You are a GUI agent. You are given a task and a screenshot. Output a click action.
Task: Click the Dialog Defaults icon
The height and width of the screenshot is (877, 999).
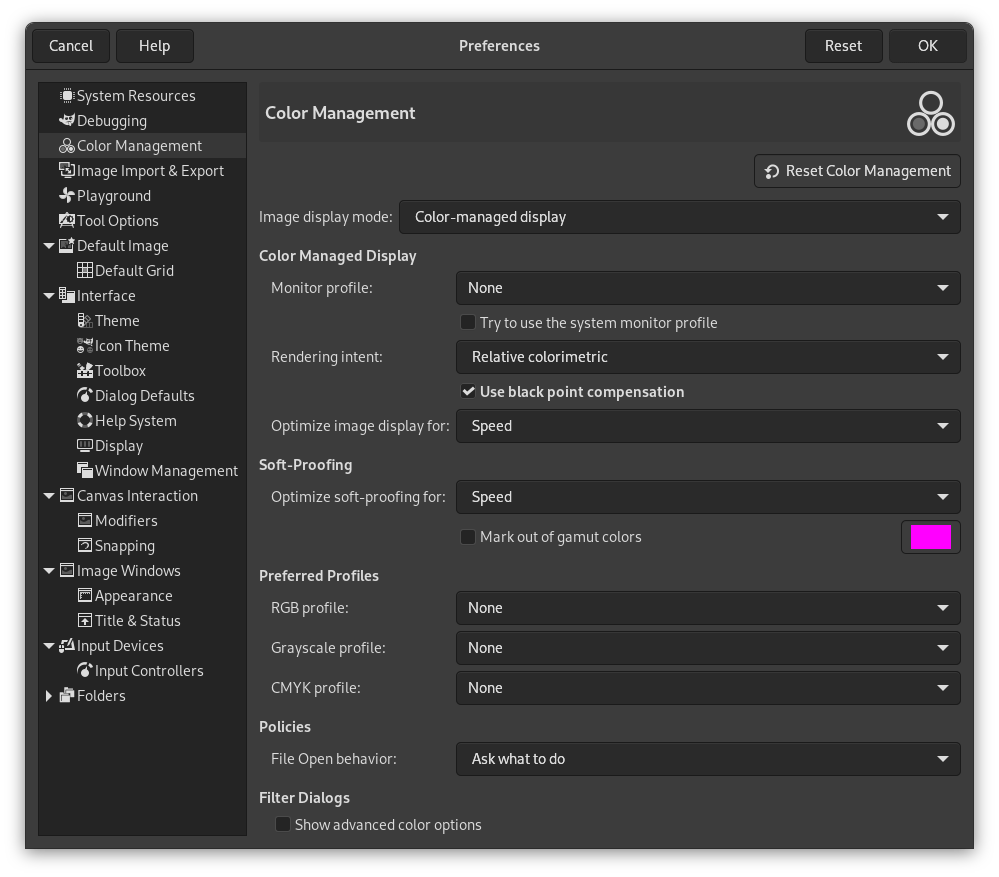pyautogui.click(x=85, y=396)
